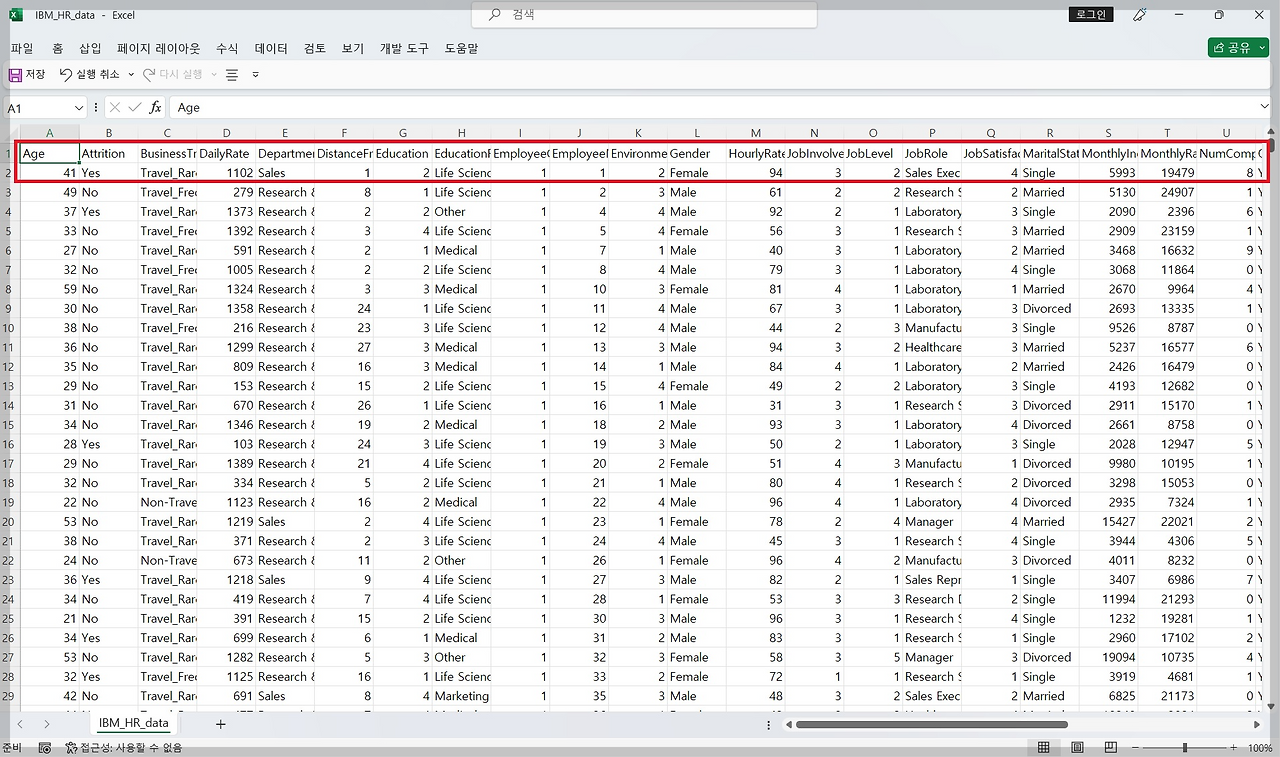Viewport: 1280px width, 757px height.
Task: Open the 데이터 ribbon tab
Action: pyautogui.click(x=271, y=48)
